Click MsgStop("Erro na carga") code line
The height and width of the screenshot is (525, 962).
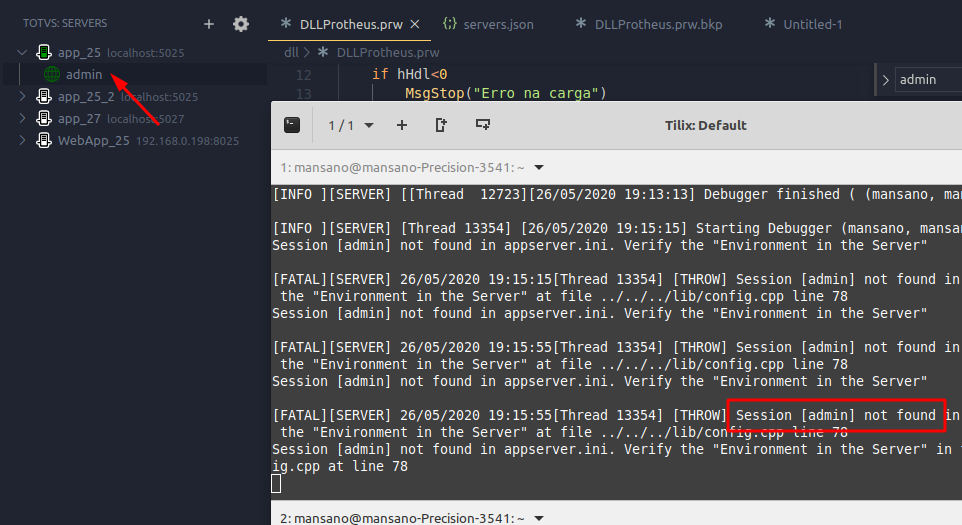(x=506, y=93)
